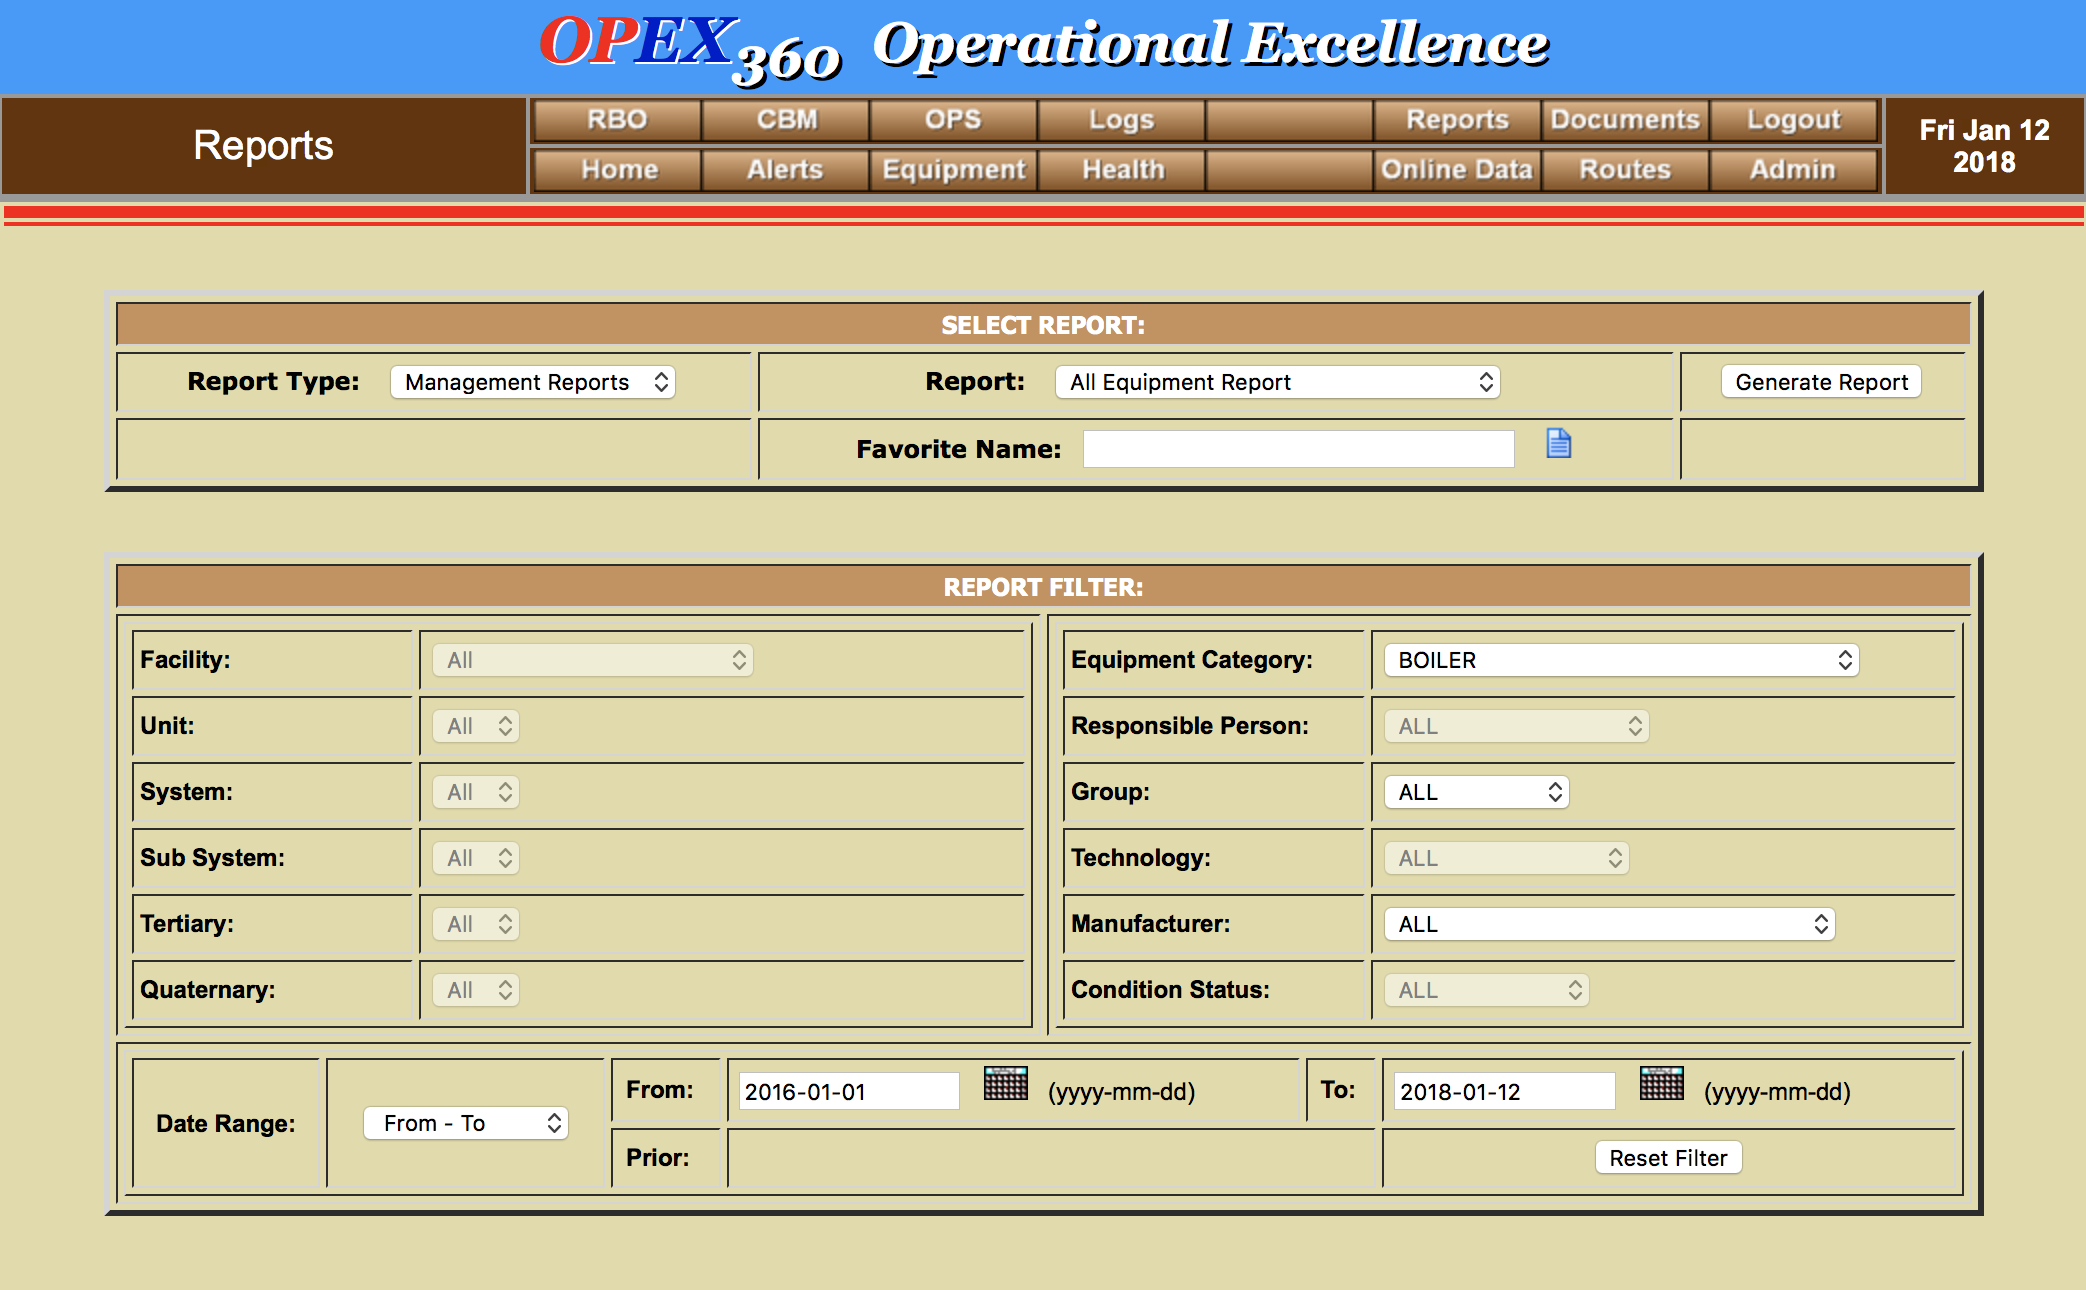Open the Technology dropdown
Screen dimensions: 2086x1290
coord(1507,858)
